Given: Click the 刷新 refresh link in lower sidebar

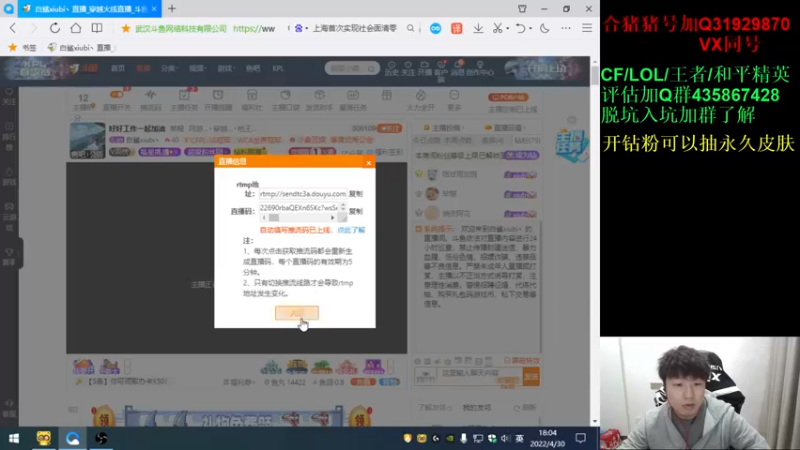Looking at the screenshot, I should tap(526, 408).
